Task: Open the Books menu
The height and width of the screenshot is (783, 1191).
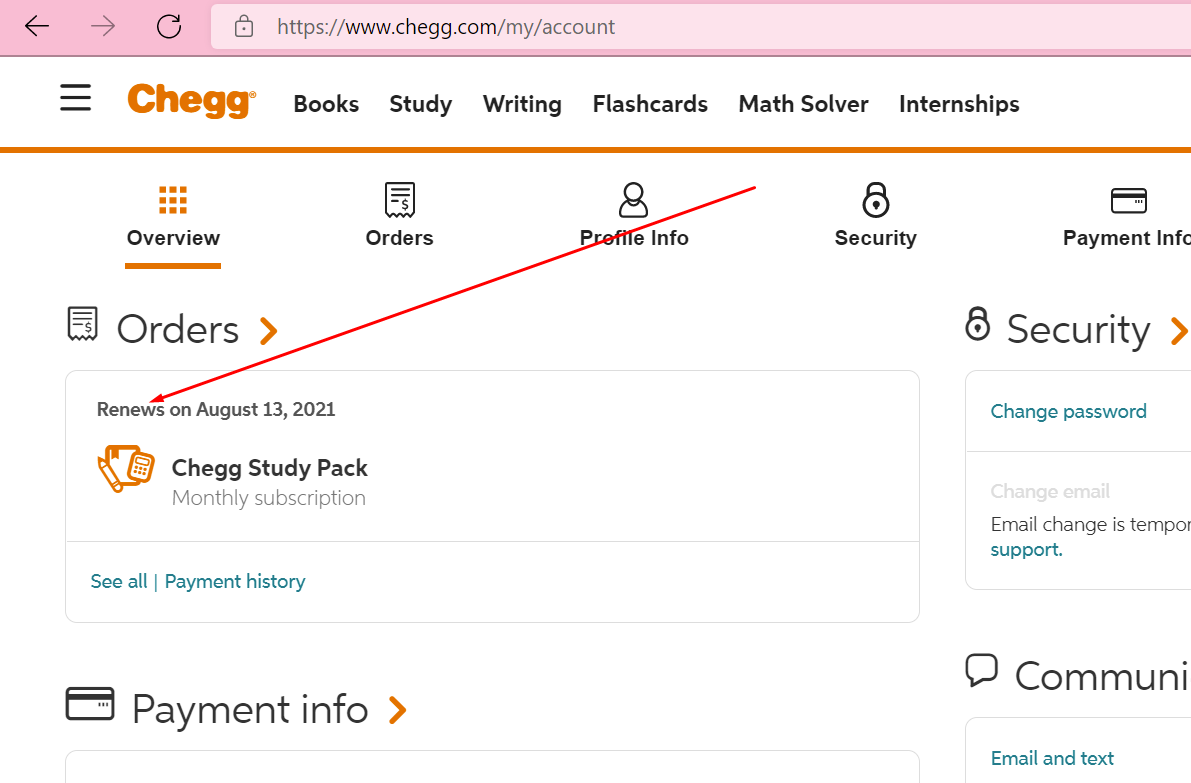Action: (326, 104)
